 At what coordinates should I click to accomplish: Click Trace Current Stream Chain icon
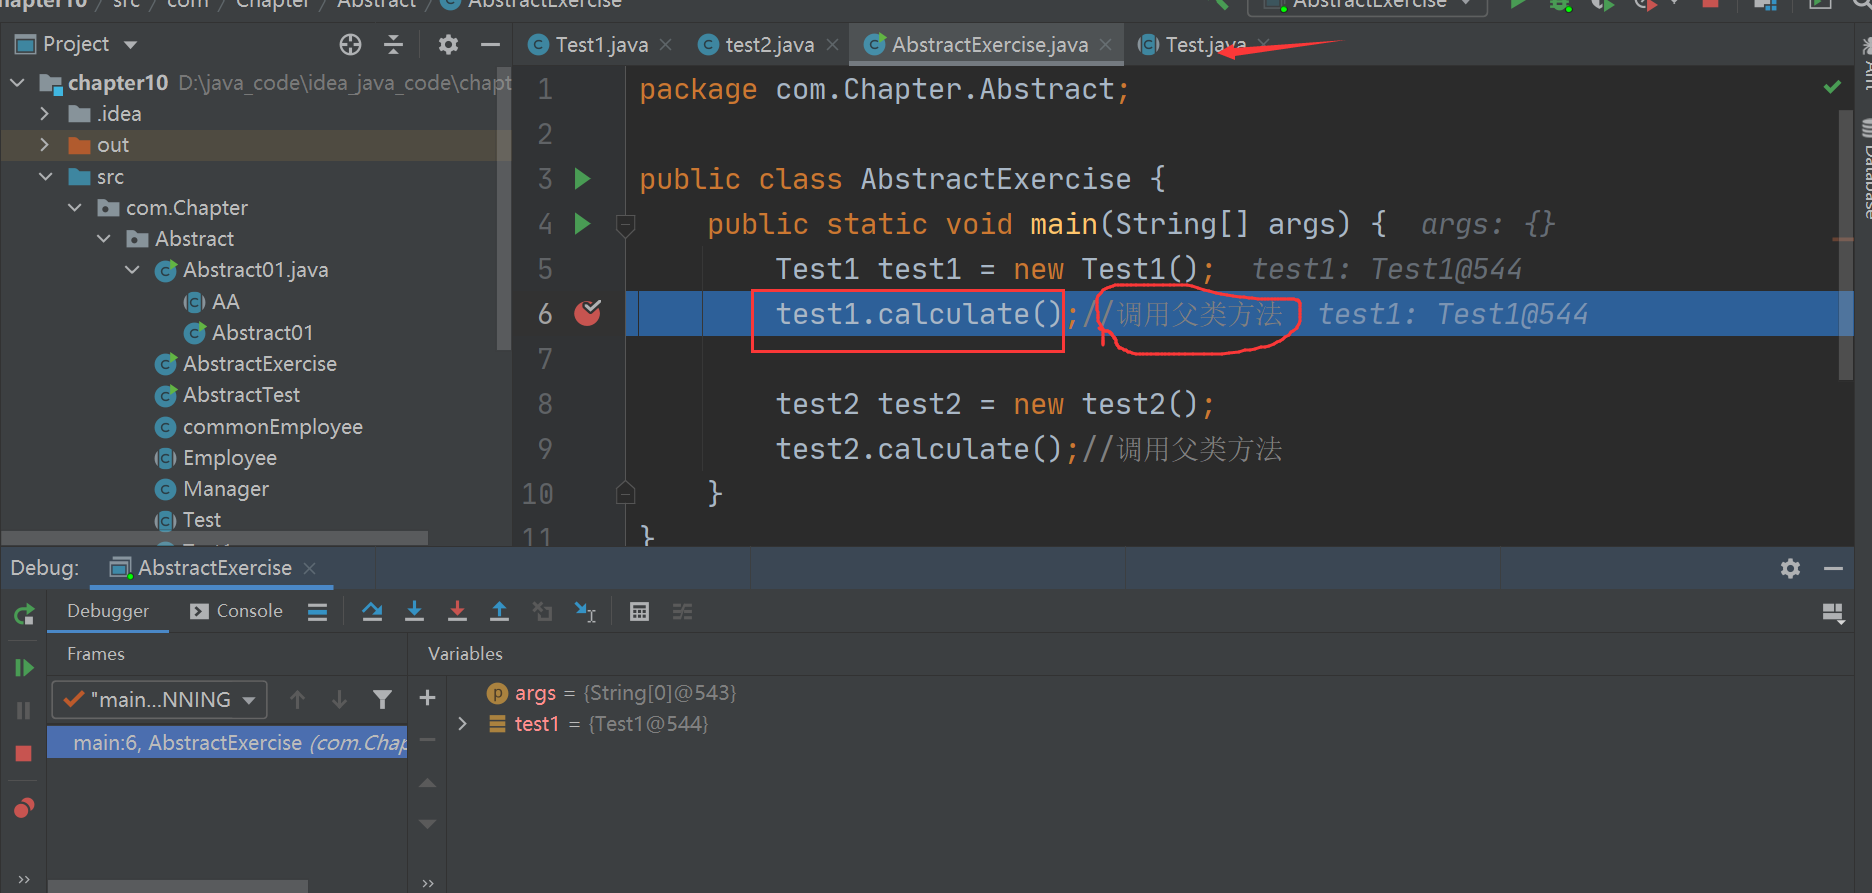click(682, 612)
